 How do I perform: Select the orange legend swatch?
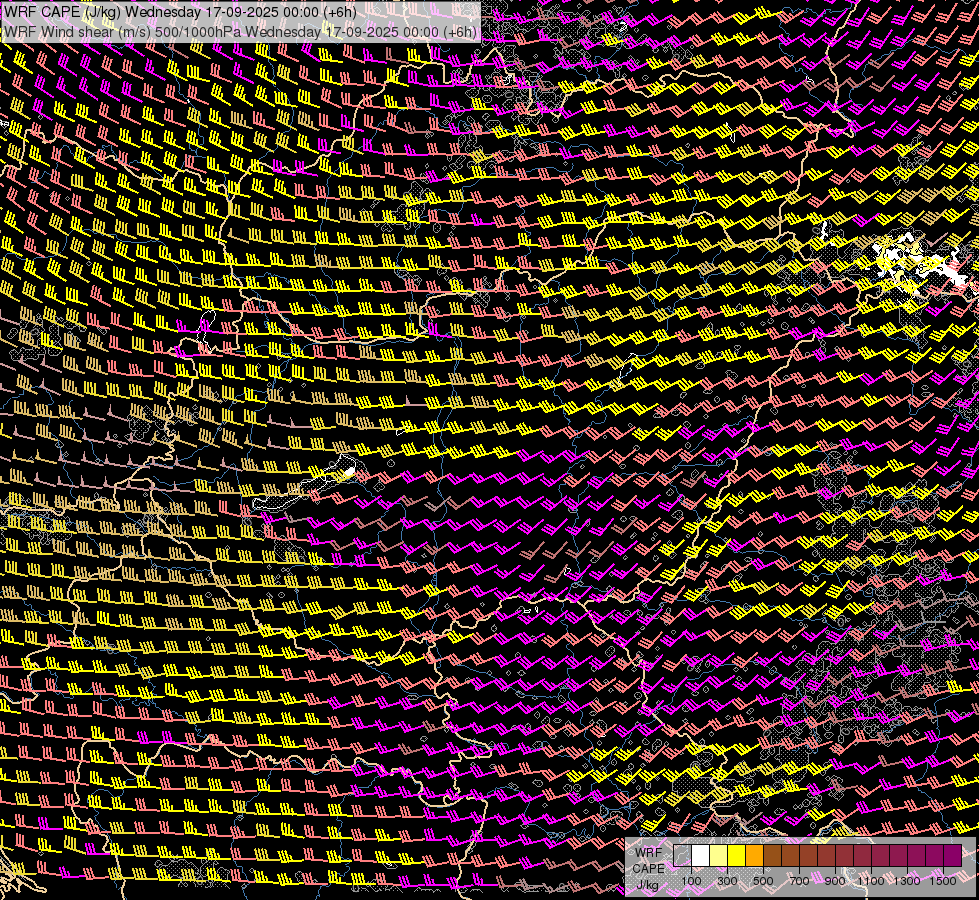point(754,856)
